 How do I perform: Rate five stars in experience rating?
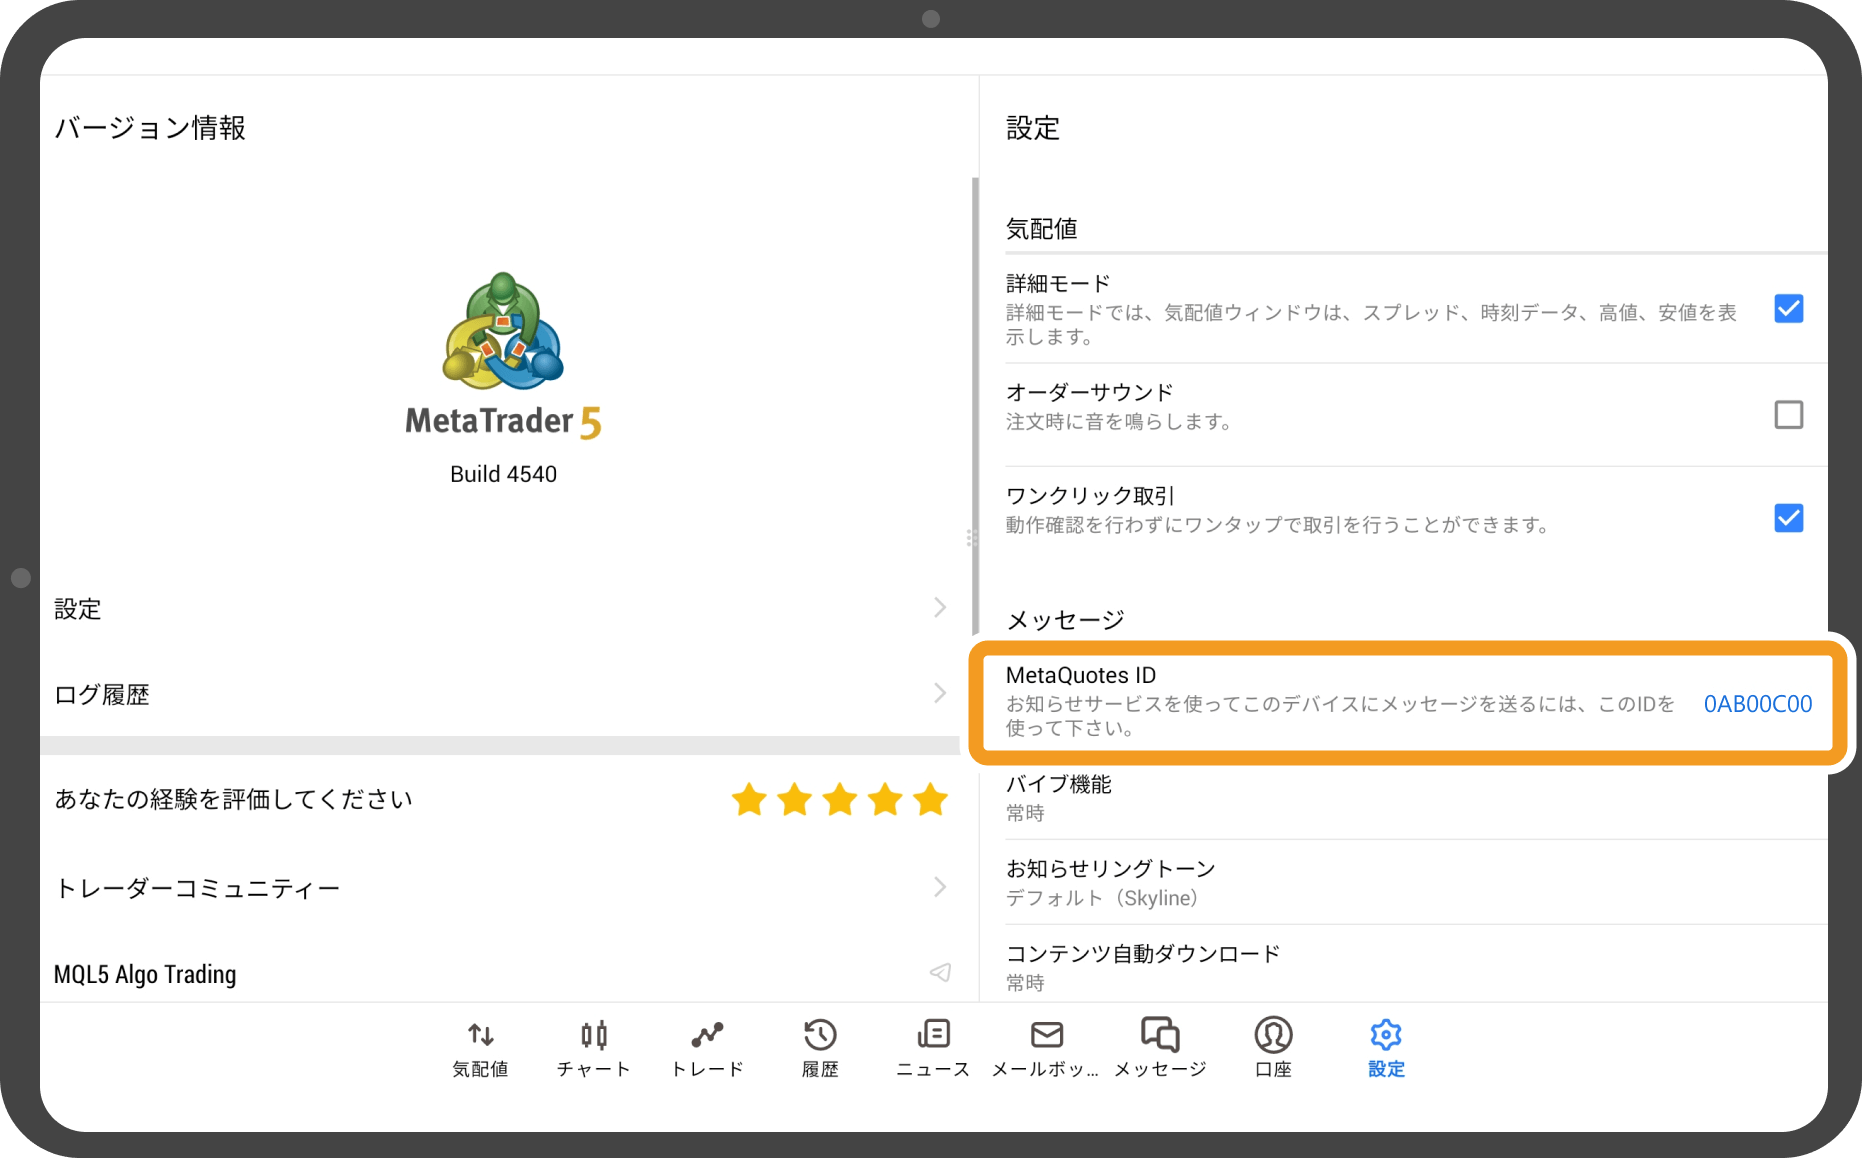[930, 800]
